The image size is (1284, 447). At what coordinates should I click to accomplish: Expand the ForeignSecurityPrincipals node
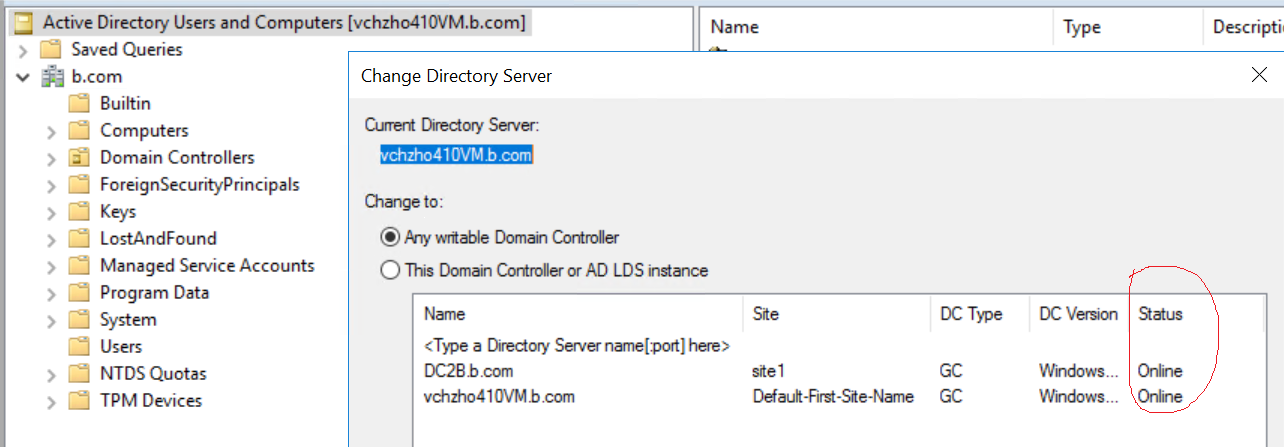(52, 185)
